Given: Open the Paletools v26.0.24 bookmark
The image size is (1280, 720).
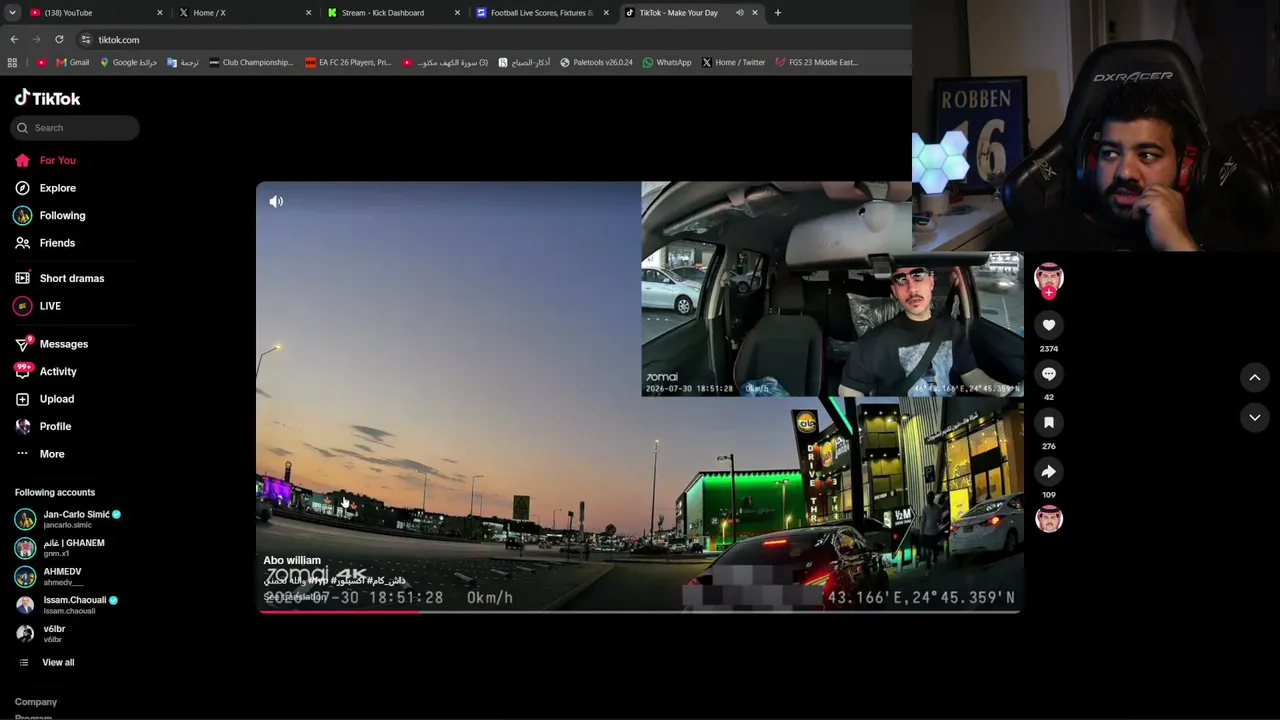Looking at the screenshot, I should click(596, 62).
